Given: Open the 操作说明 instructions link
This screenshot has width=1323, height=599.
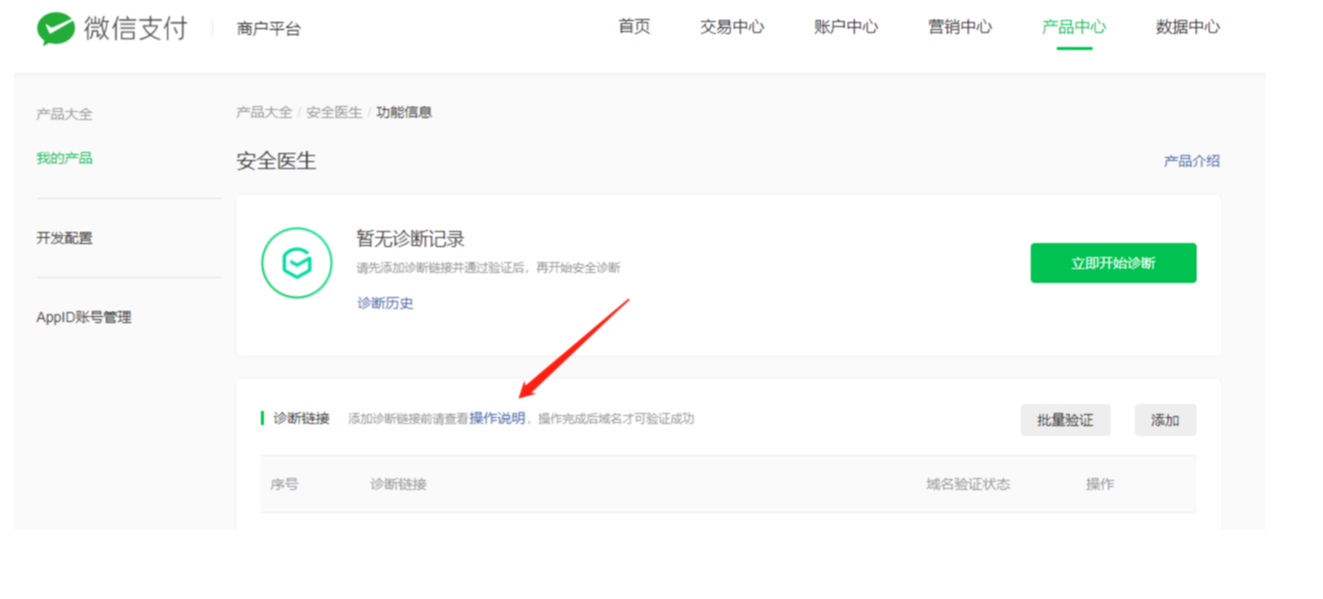Looking at the screenshot, I should tap(497, 418).
